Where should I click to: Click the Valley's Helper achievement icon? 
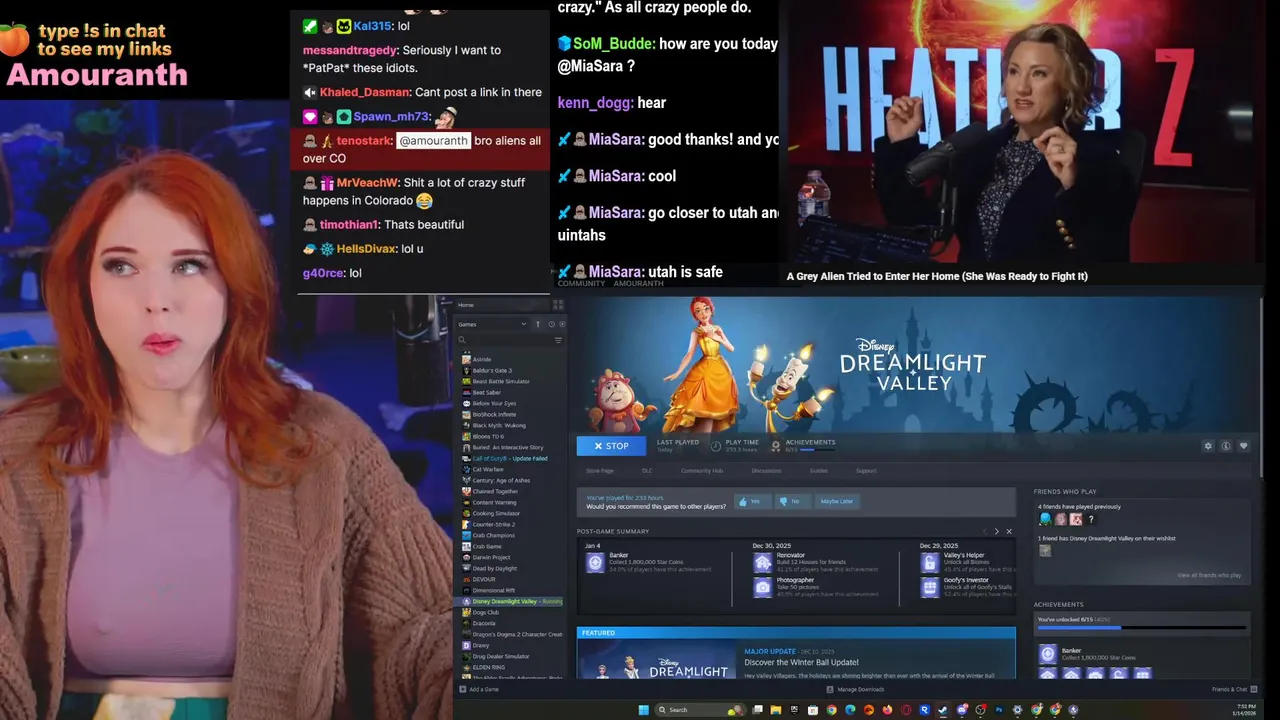pos(930,563)
